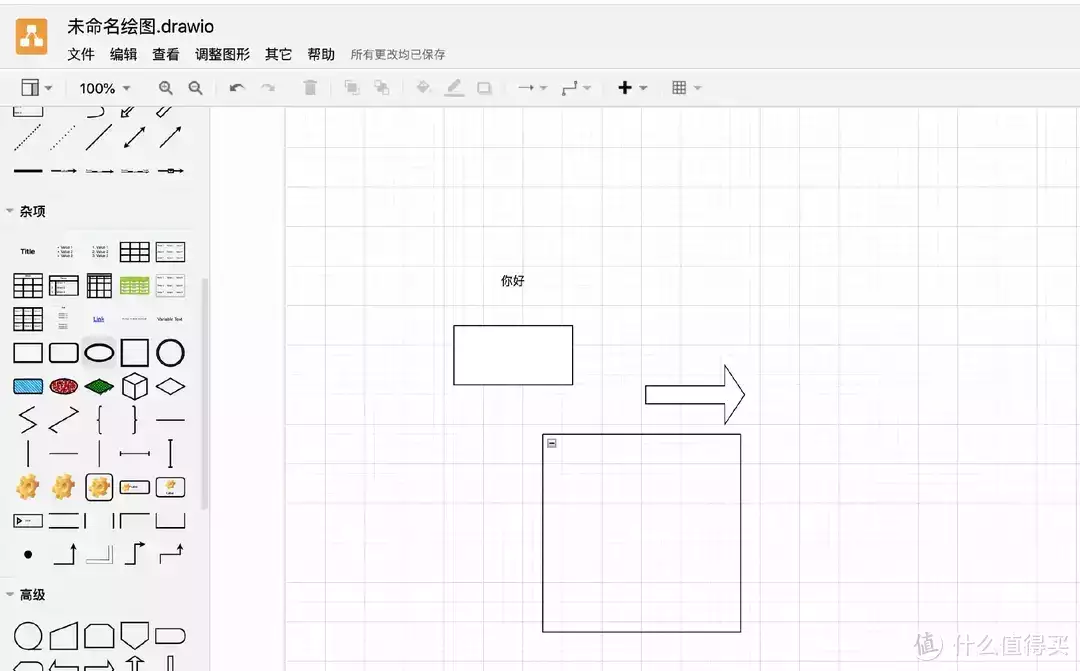Select the isometric cube shape
The height and width of the screenshot is (671, 1080).
pyautogui.click(x=134, y=386)
